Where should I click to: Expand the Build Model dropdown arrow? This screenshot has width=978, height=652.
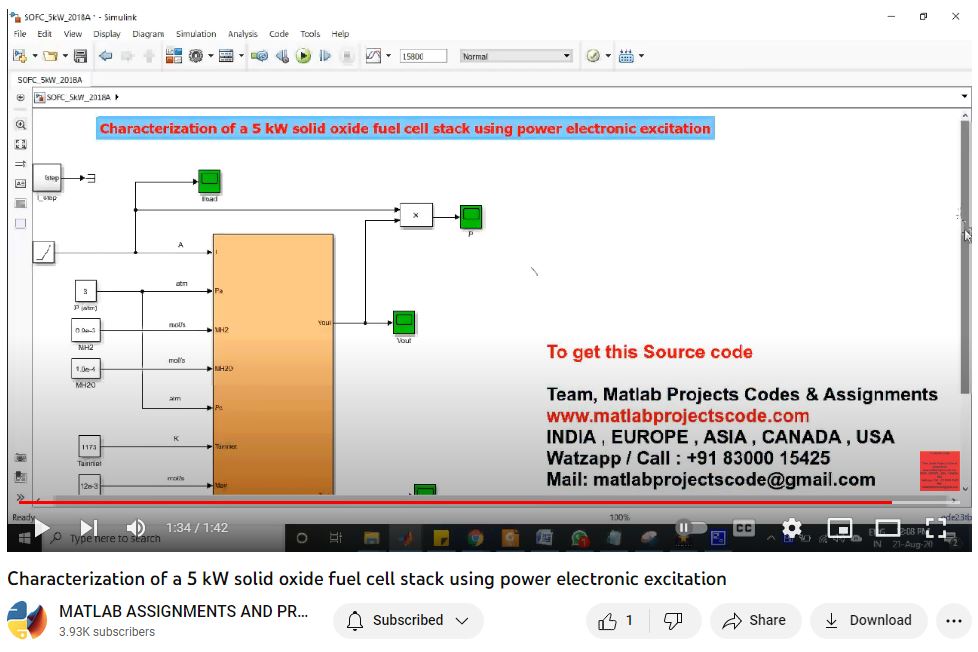(x=641, y=56)
